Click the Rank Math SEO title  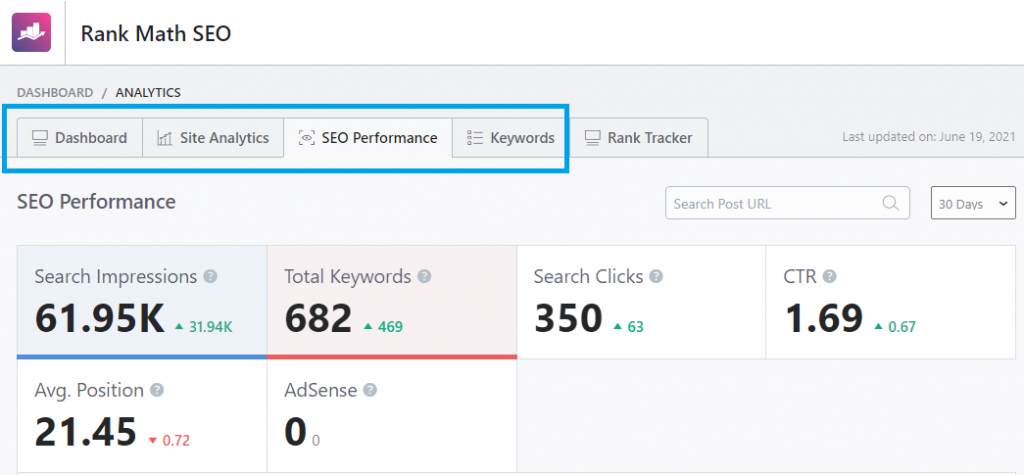pyautogui.click(x=155, y=33)
